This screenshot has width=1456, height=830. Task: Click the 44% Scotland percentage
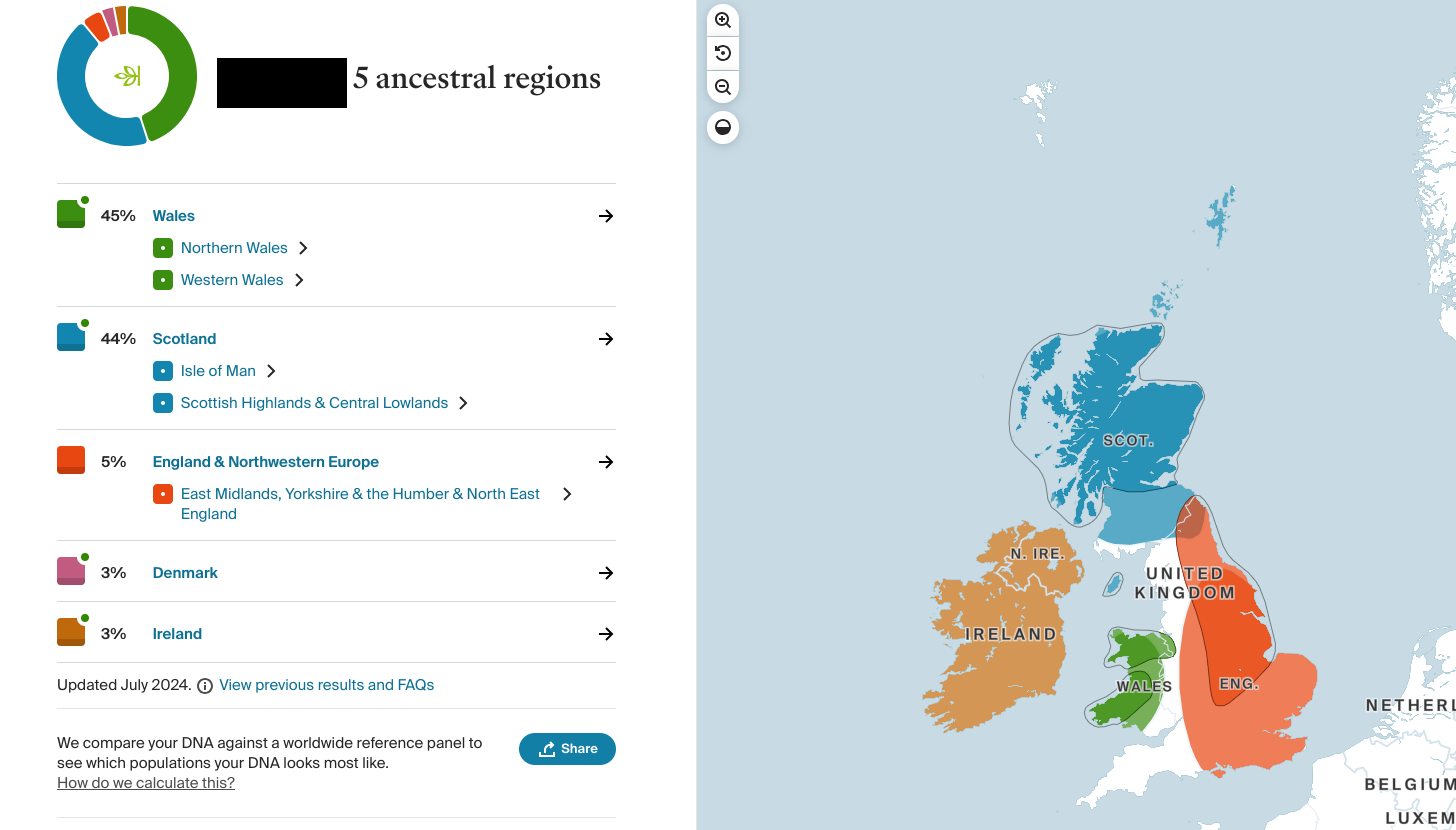pos(118,339)
